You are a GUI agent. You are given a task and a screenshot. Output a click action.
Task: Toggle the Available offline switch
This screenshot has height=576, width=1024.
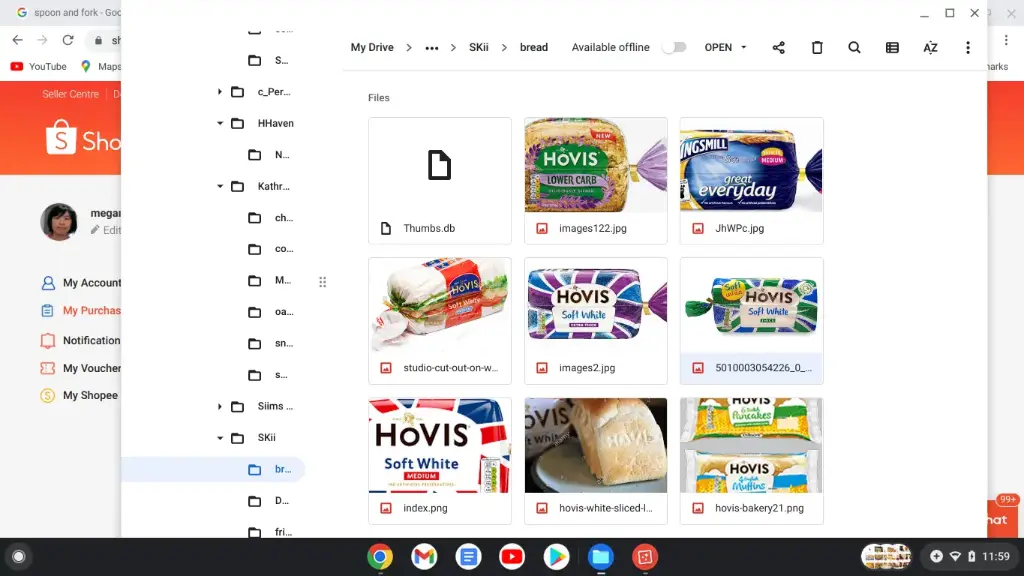(x=674, y=47)
